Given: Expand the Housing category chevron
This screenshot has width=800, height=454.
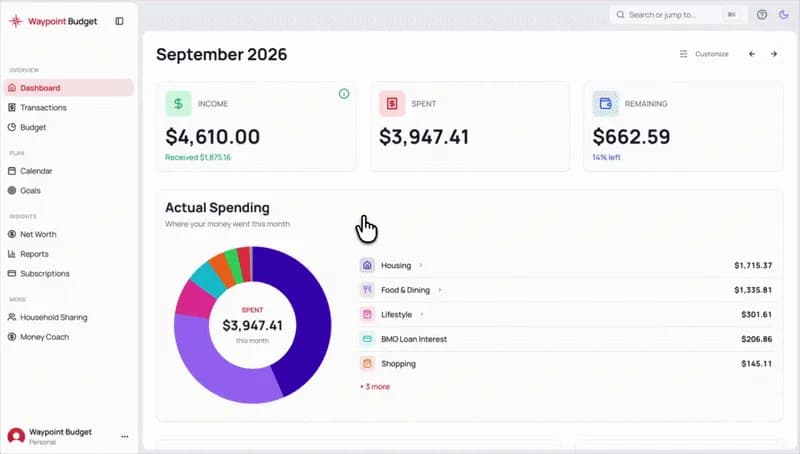Looking at the screenshot, I should point(421,265).
